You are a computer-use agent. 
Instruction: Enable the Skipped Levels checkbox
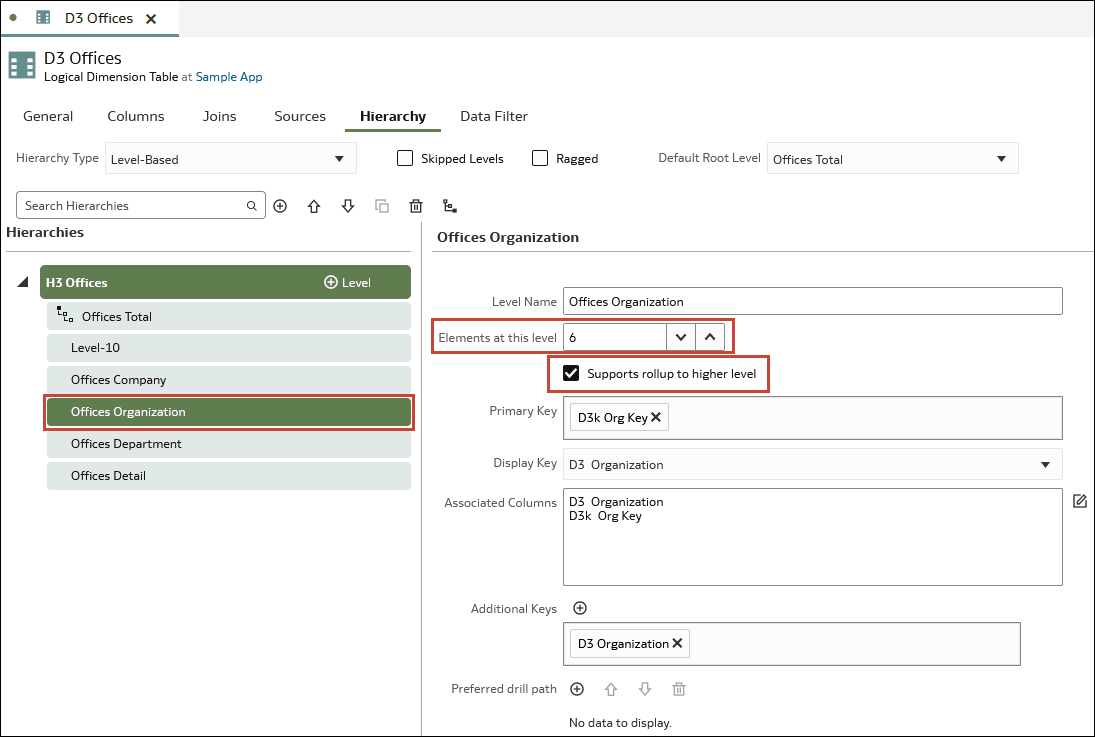[x=405, y=158]
